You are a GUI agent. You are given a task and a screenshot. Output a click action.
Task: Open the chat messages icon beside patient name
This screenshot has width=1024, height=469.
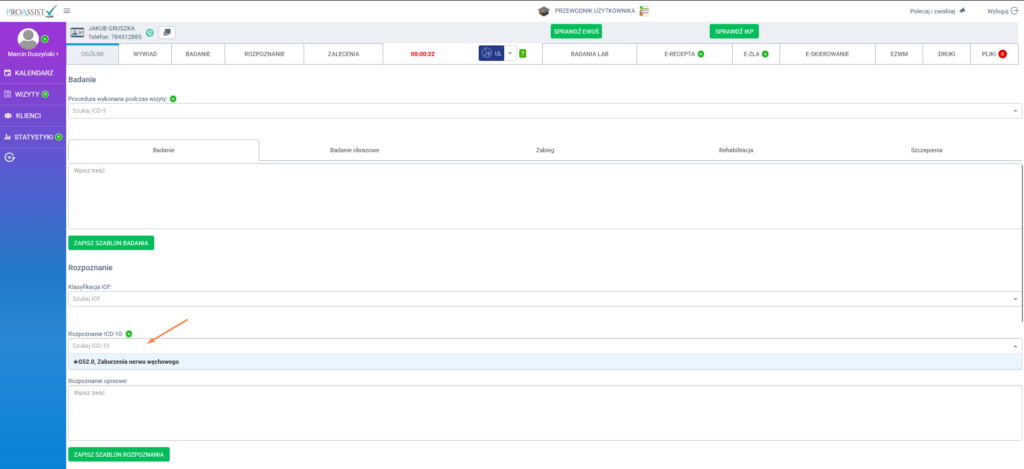click(166, 32)
